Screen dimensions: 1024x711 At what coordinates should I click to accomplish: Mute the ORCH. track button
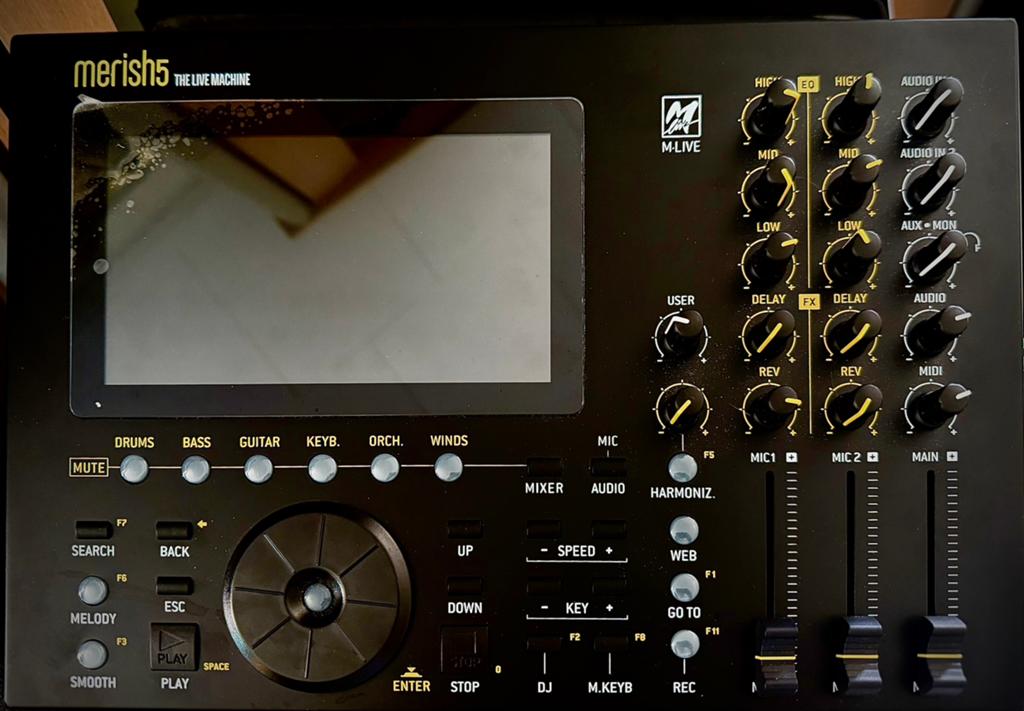coord(385,467)
